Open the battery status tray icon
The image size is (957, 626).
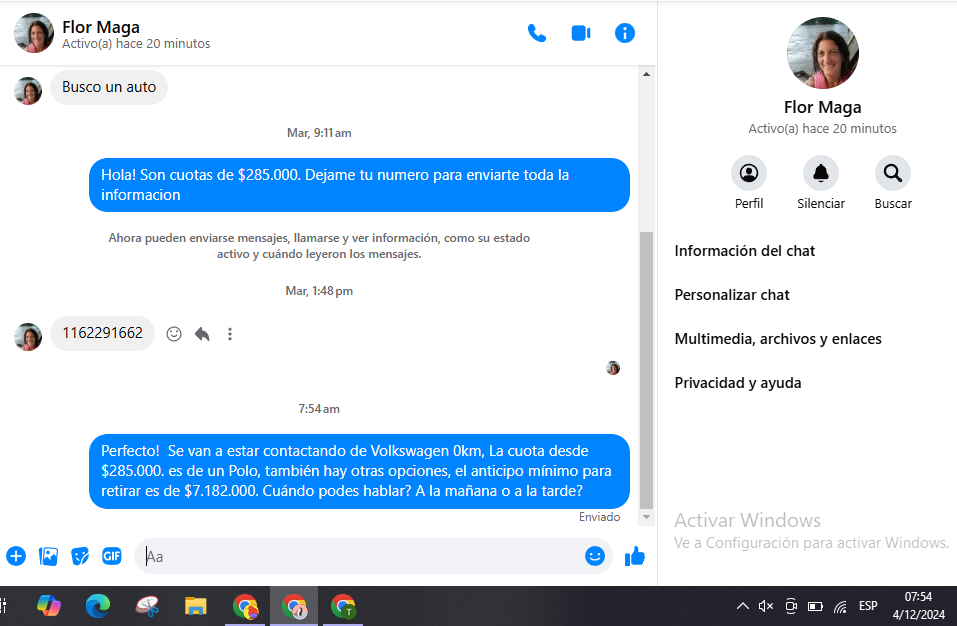[x=815, y=606]
